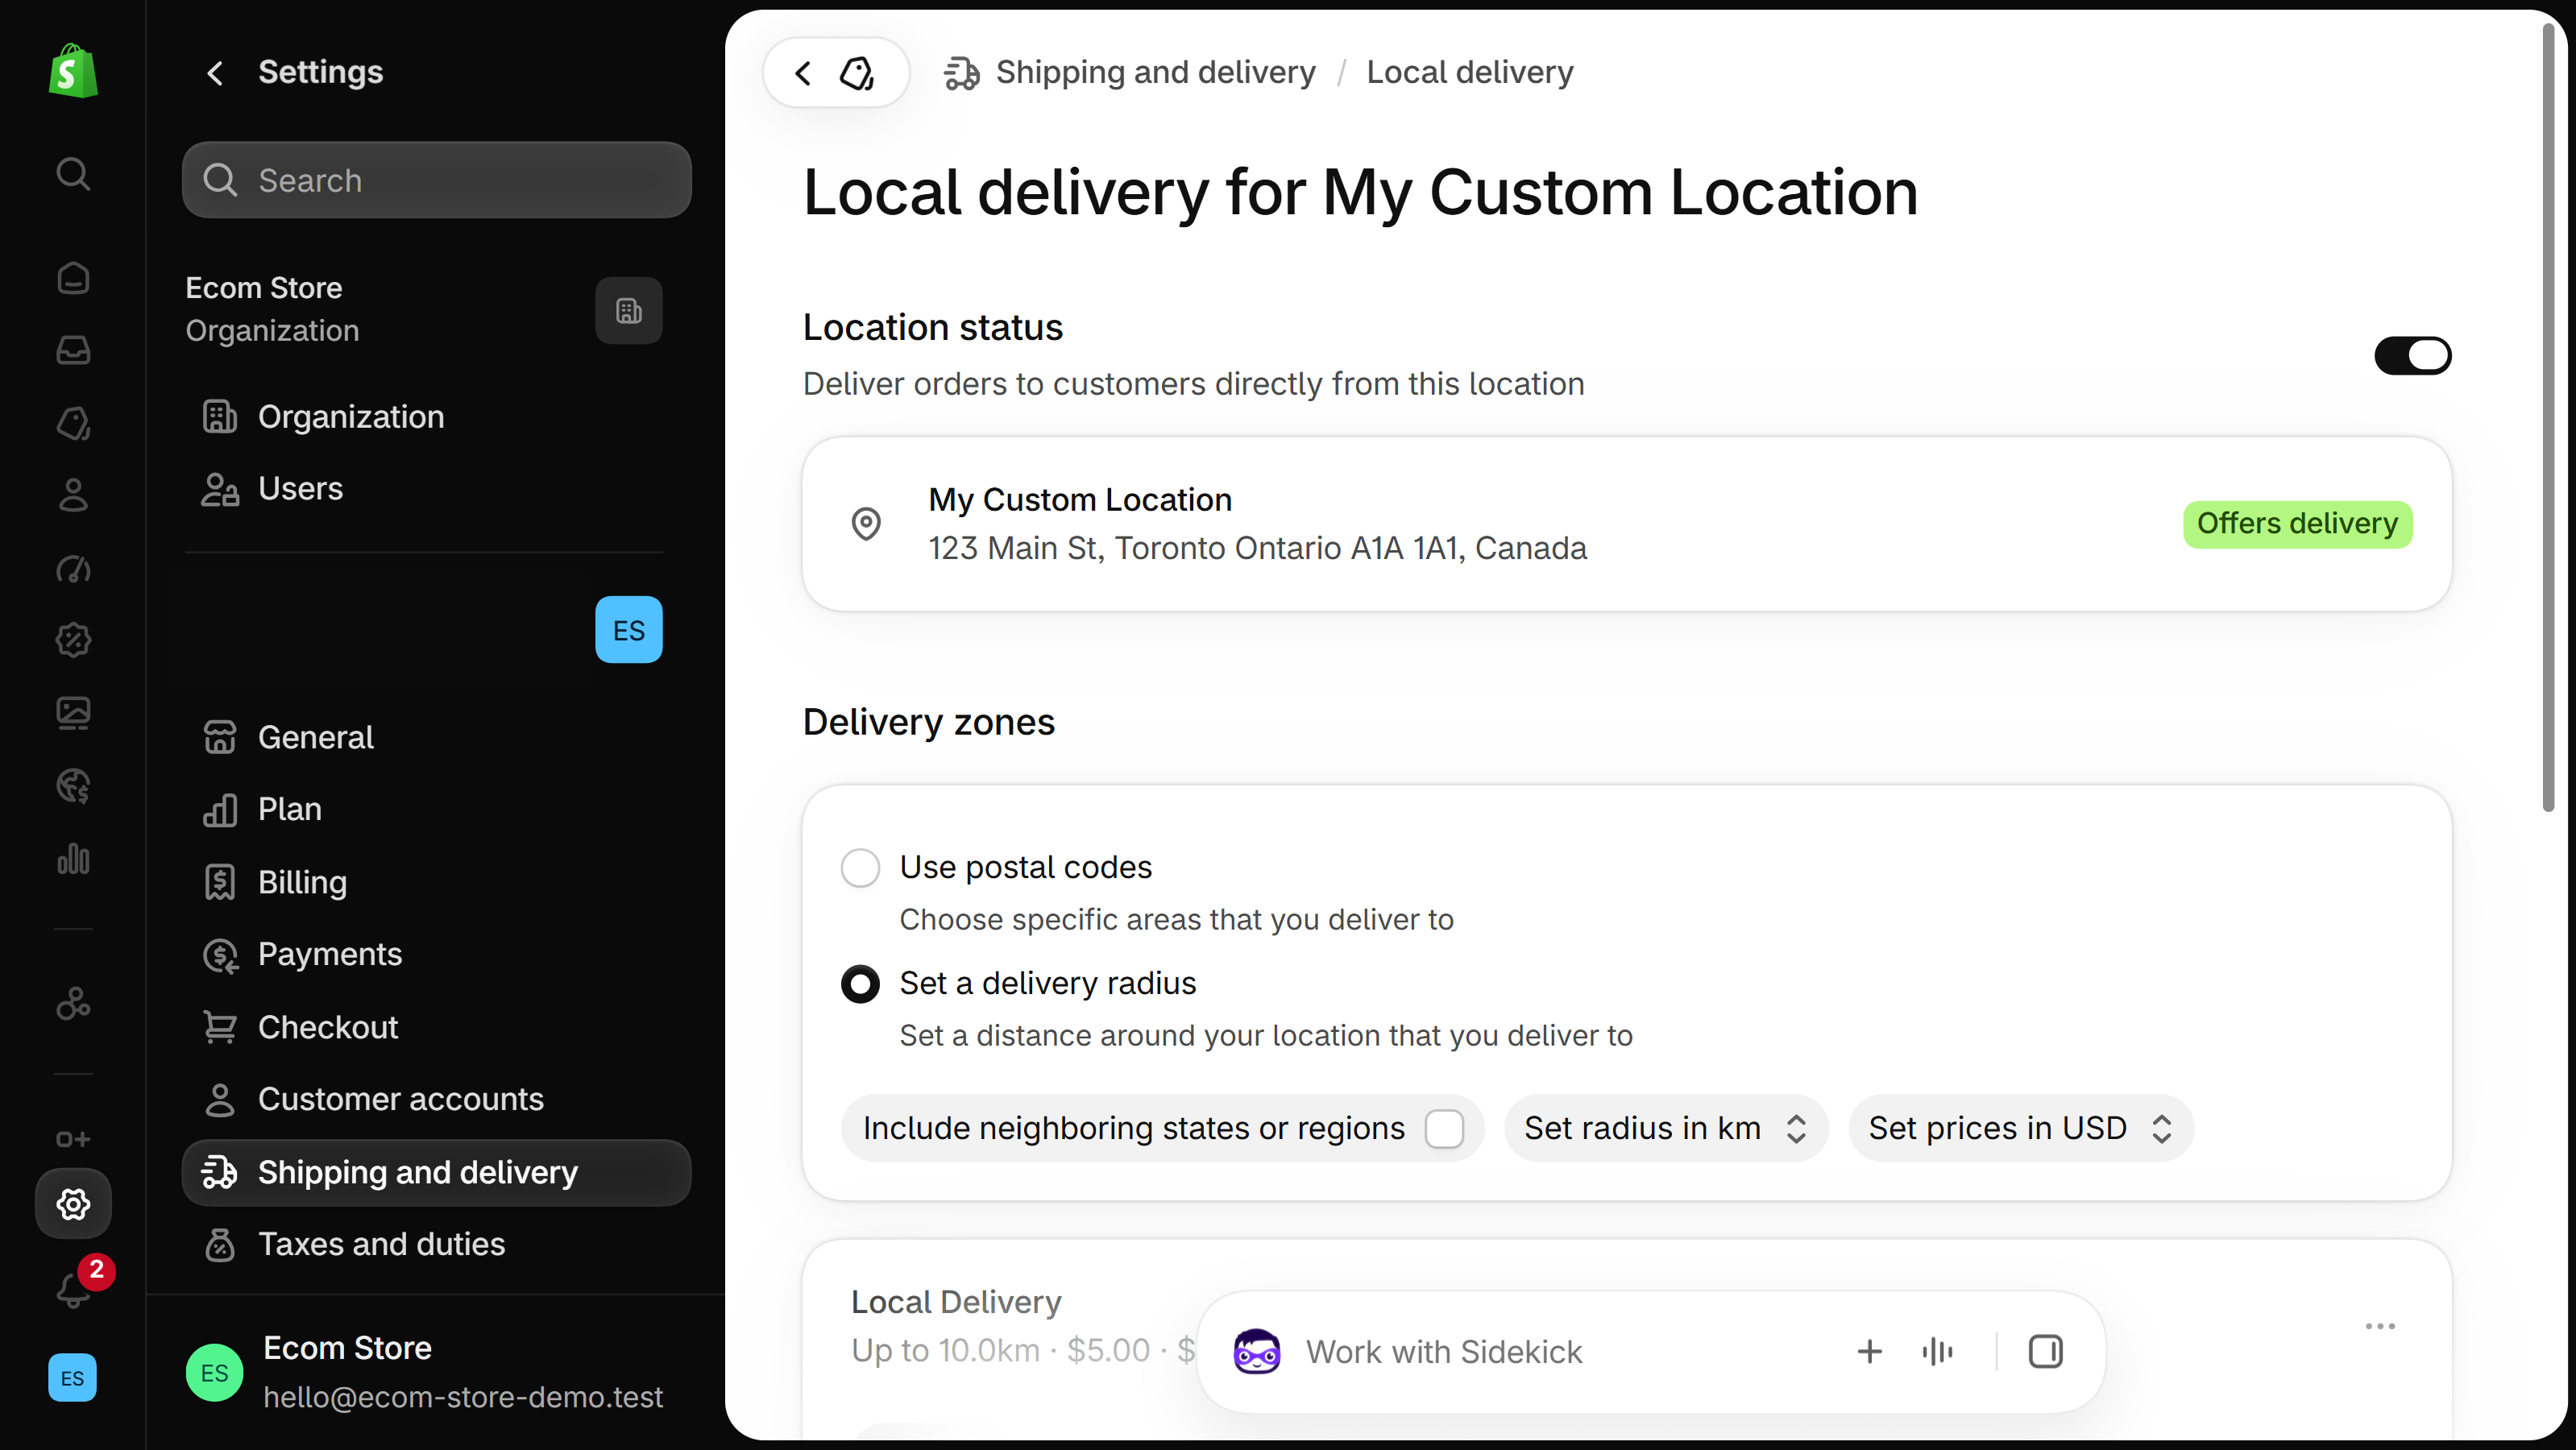Open Organization settings item
The image size is (2576, 1450).
(436, 417)
